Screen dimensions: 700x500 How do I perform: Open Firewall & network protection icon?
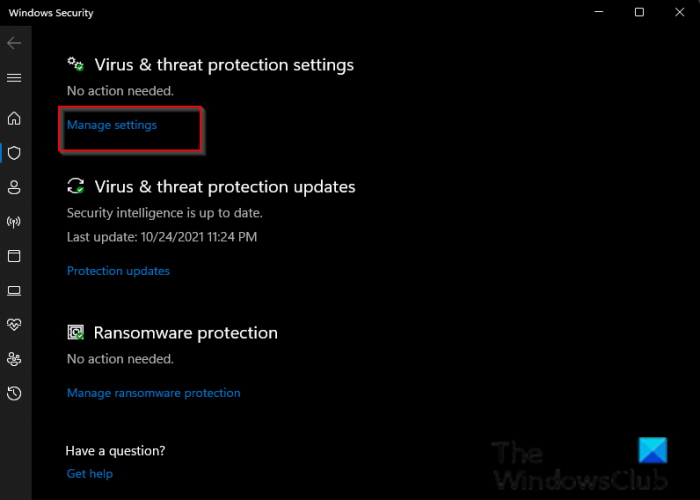click(x=14, y=222)
